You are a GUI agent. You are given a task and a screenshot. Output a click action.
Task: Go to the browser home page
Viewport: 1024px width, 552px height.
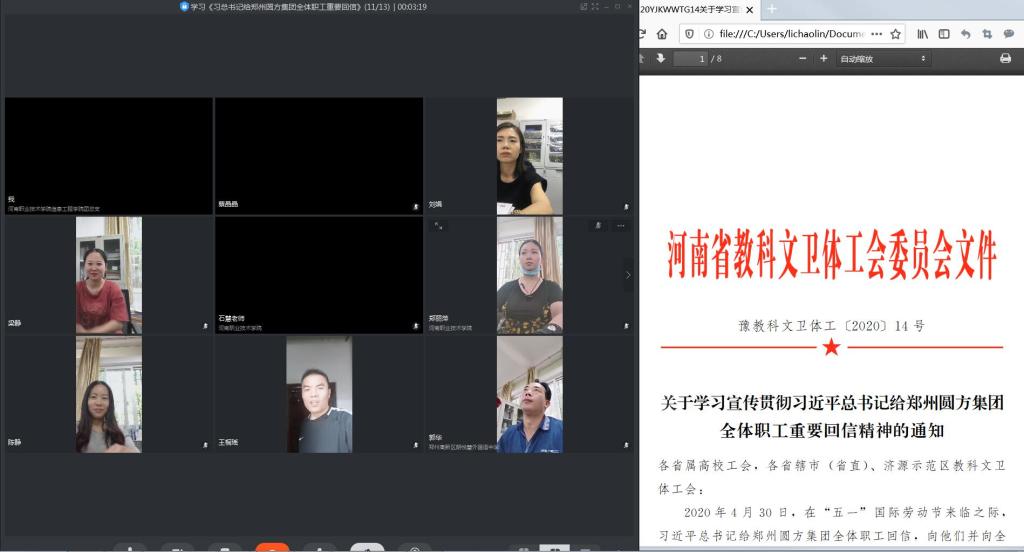pyautogui.click(x=662, y=34)
